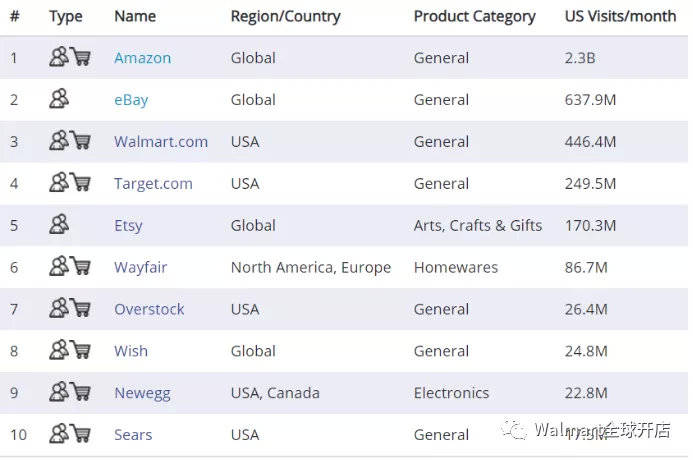Click the people icon in Wish row
693x460 pixels.
click(59, 350)
